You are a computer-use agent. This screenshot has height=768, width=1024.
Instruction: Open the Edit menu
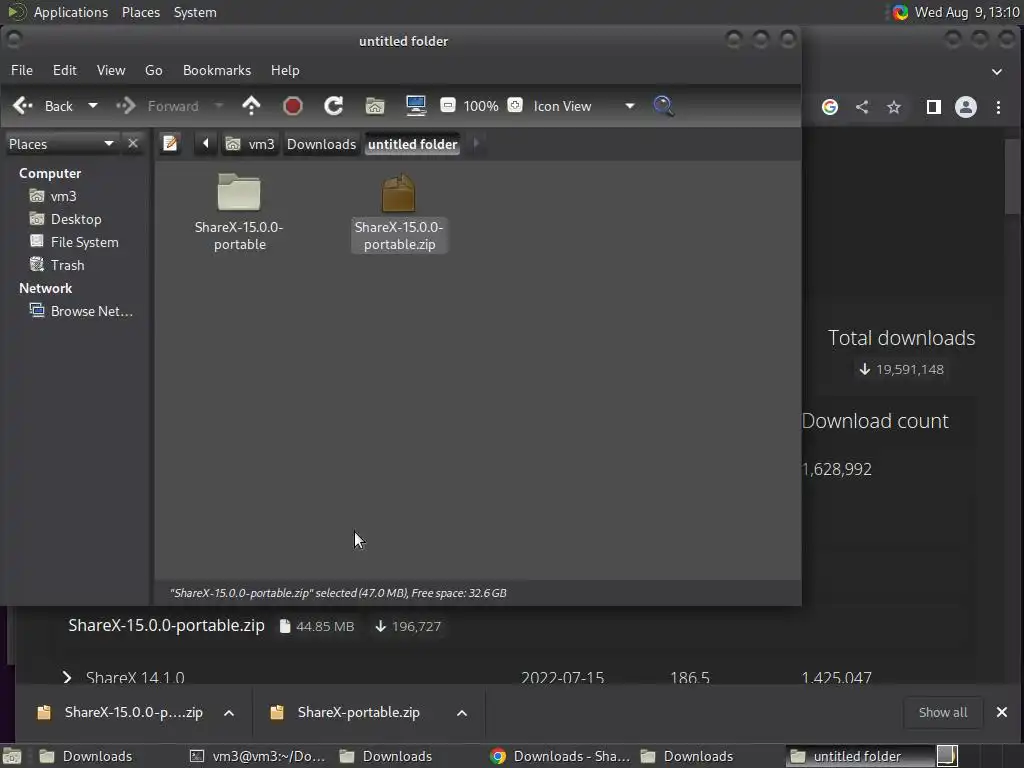tap(65, 70)
